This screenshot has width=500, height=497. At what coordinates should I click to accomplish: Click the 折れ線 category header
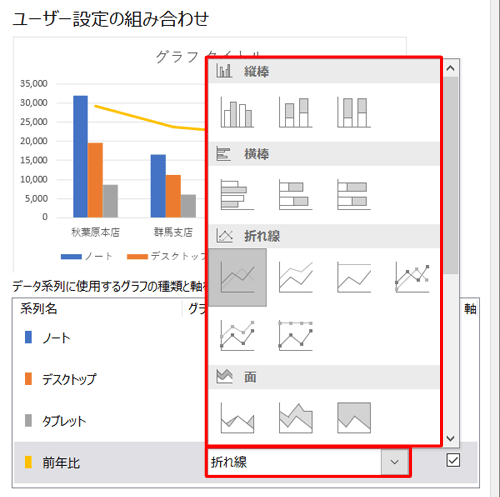(324, 236)
